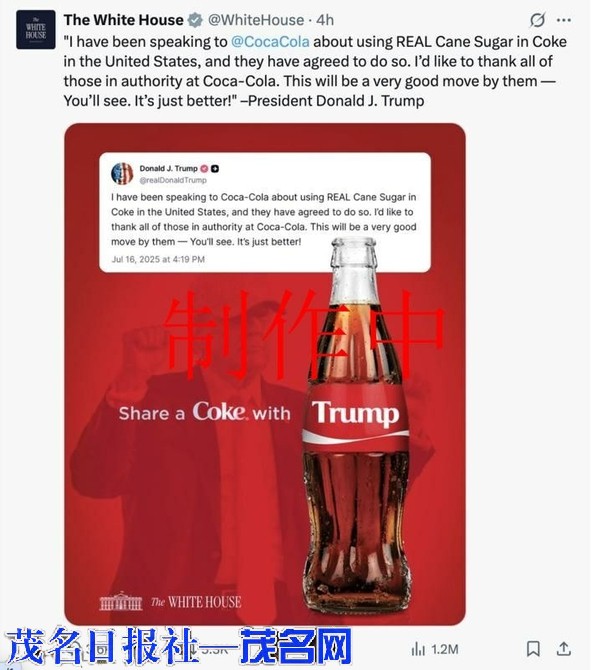This screenshot has width=592, height=670.
Task: Open the Grok slashed-circle icon
Action: 537,20
